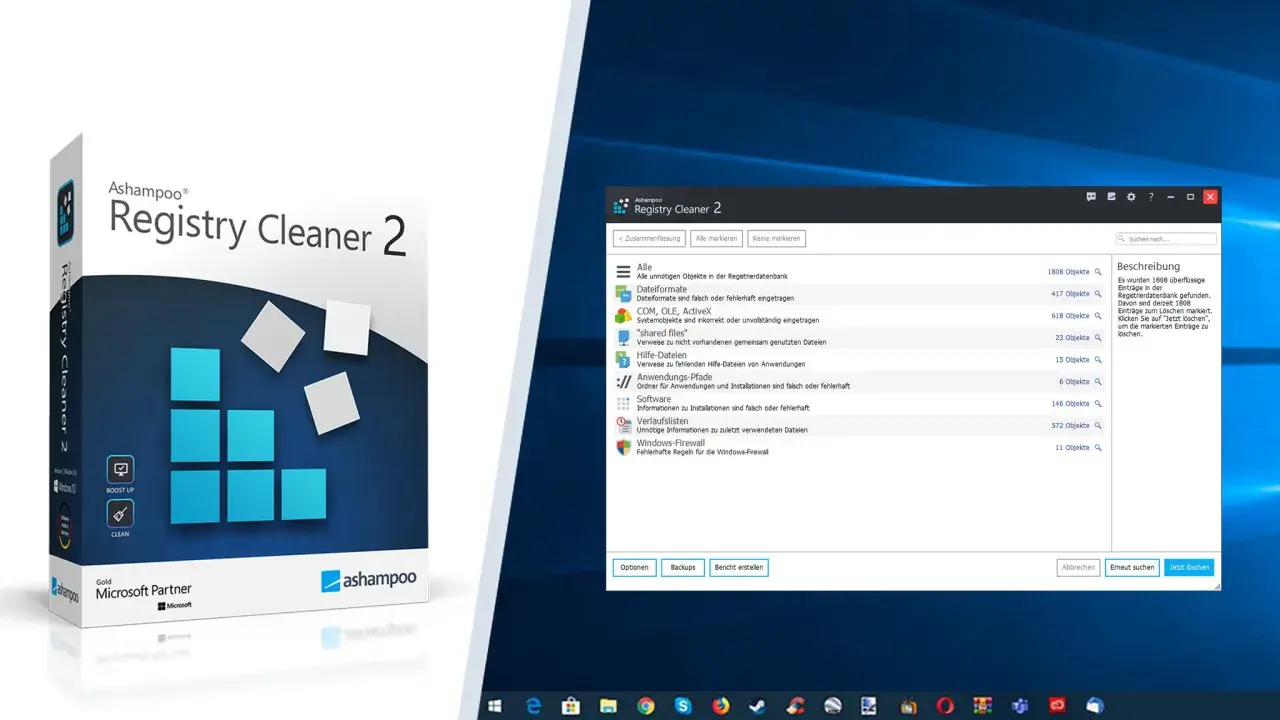Image resolution: width=1280 pixels, height=720 pixels.
Task: Click the Dateiformate category icon
Action: click(x=623, y=293)
